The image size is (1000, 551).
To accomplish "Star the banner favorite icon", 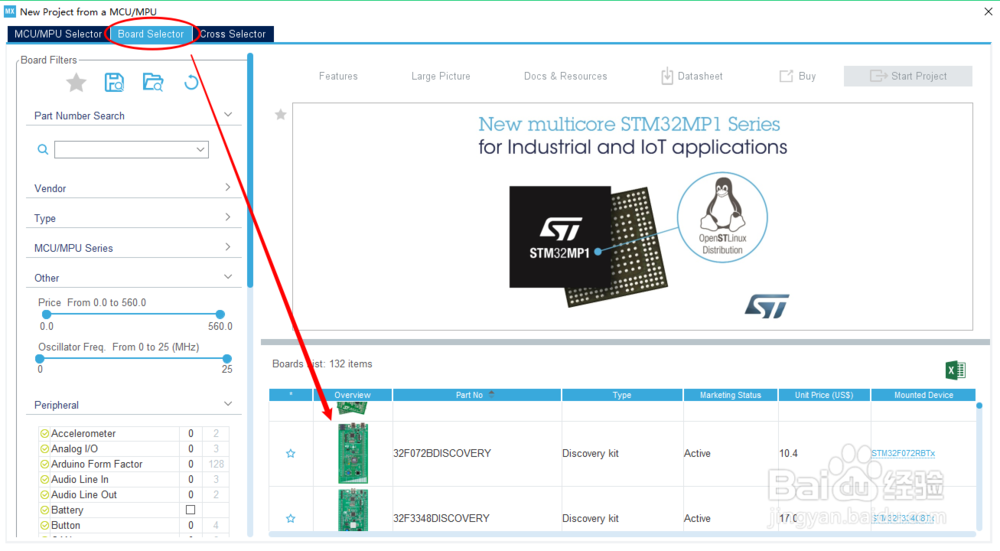I will click(x=281, y=115).
